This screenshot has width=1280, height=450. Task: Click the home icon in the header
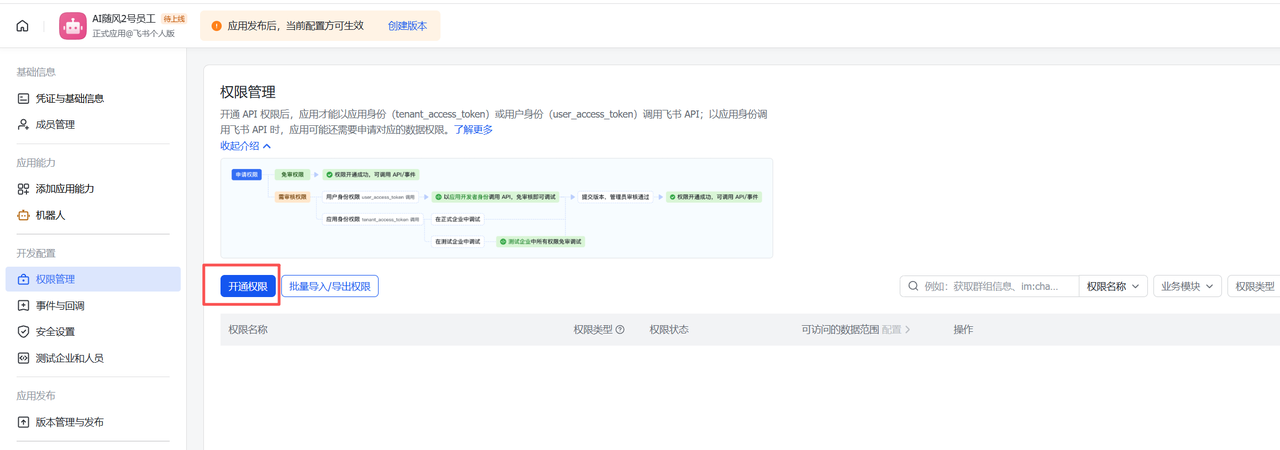[x=22, y=26]
